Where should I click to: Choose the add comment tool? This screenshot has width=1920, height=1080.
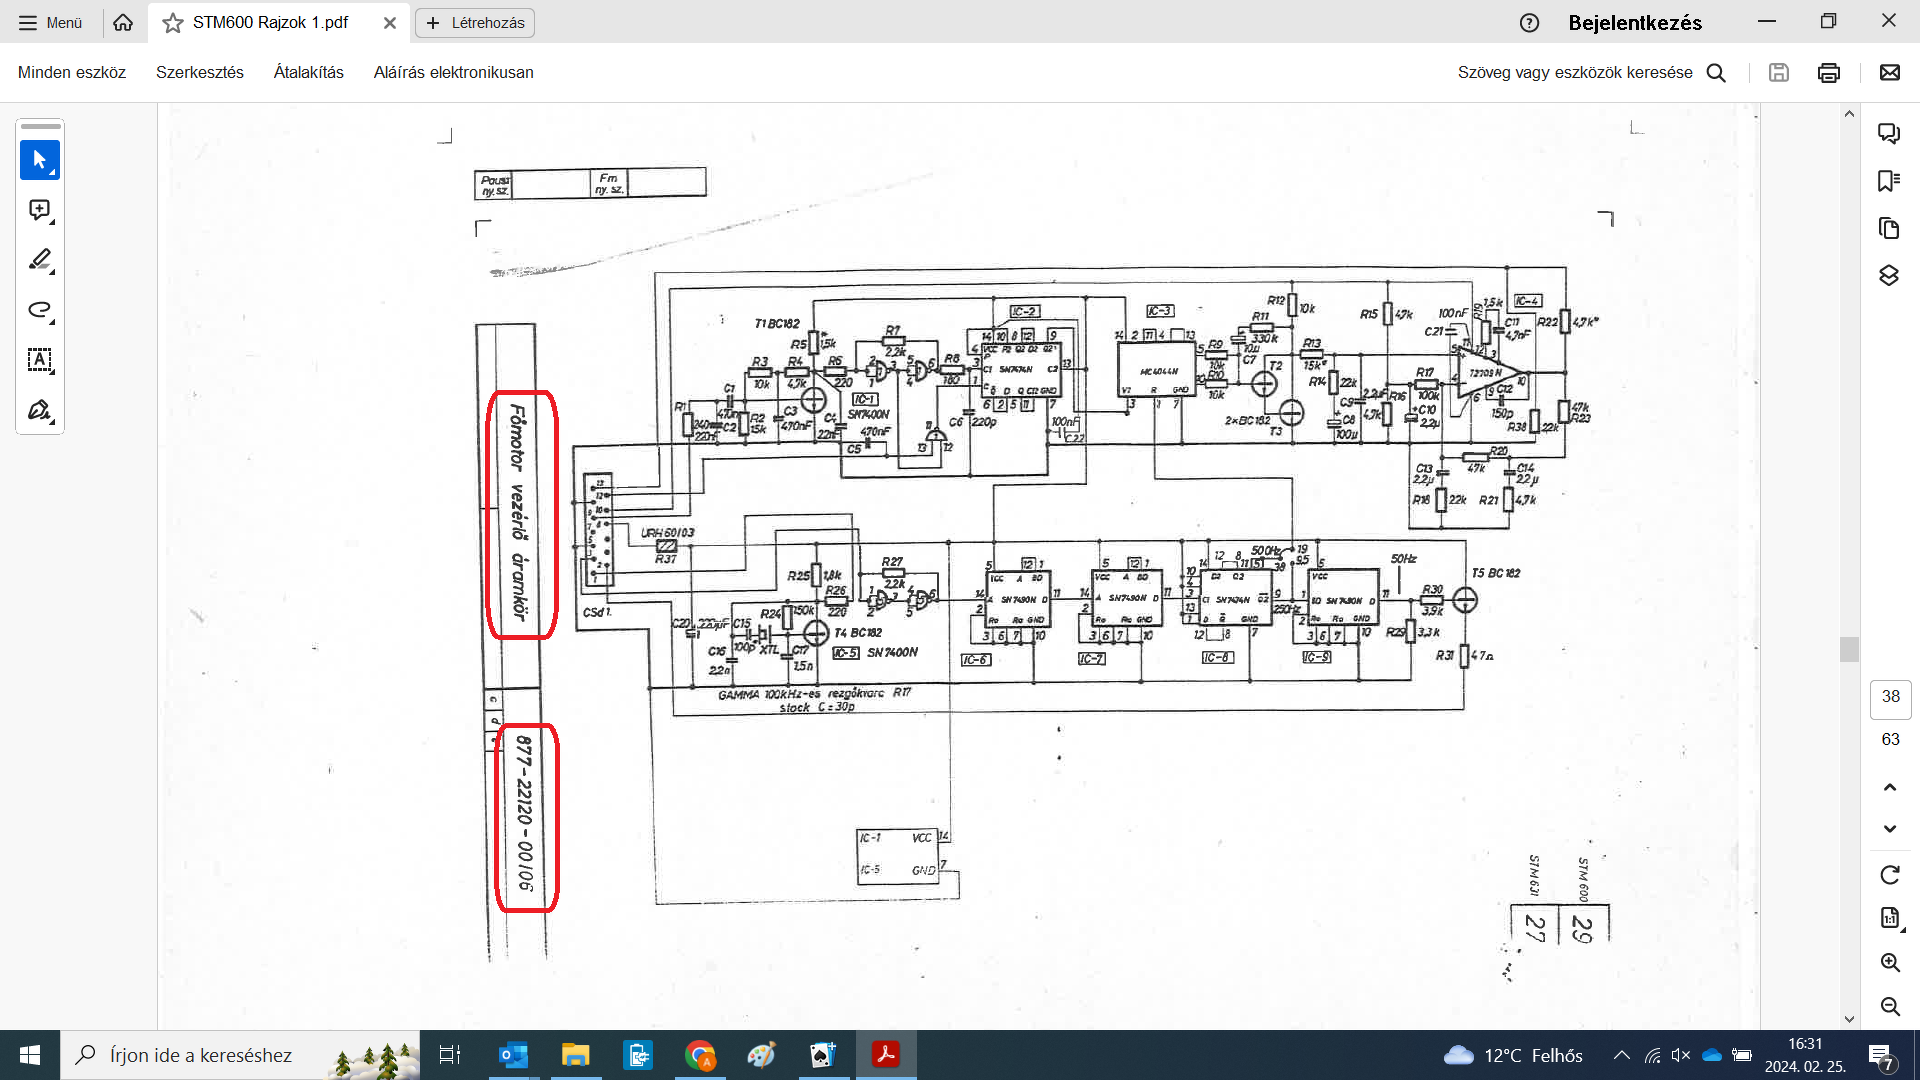[x=40, y=210]
